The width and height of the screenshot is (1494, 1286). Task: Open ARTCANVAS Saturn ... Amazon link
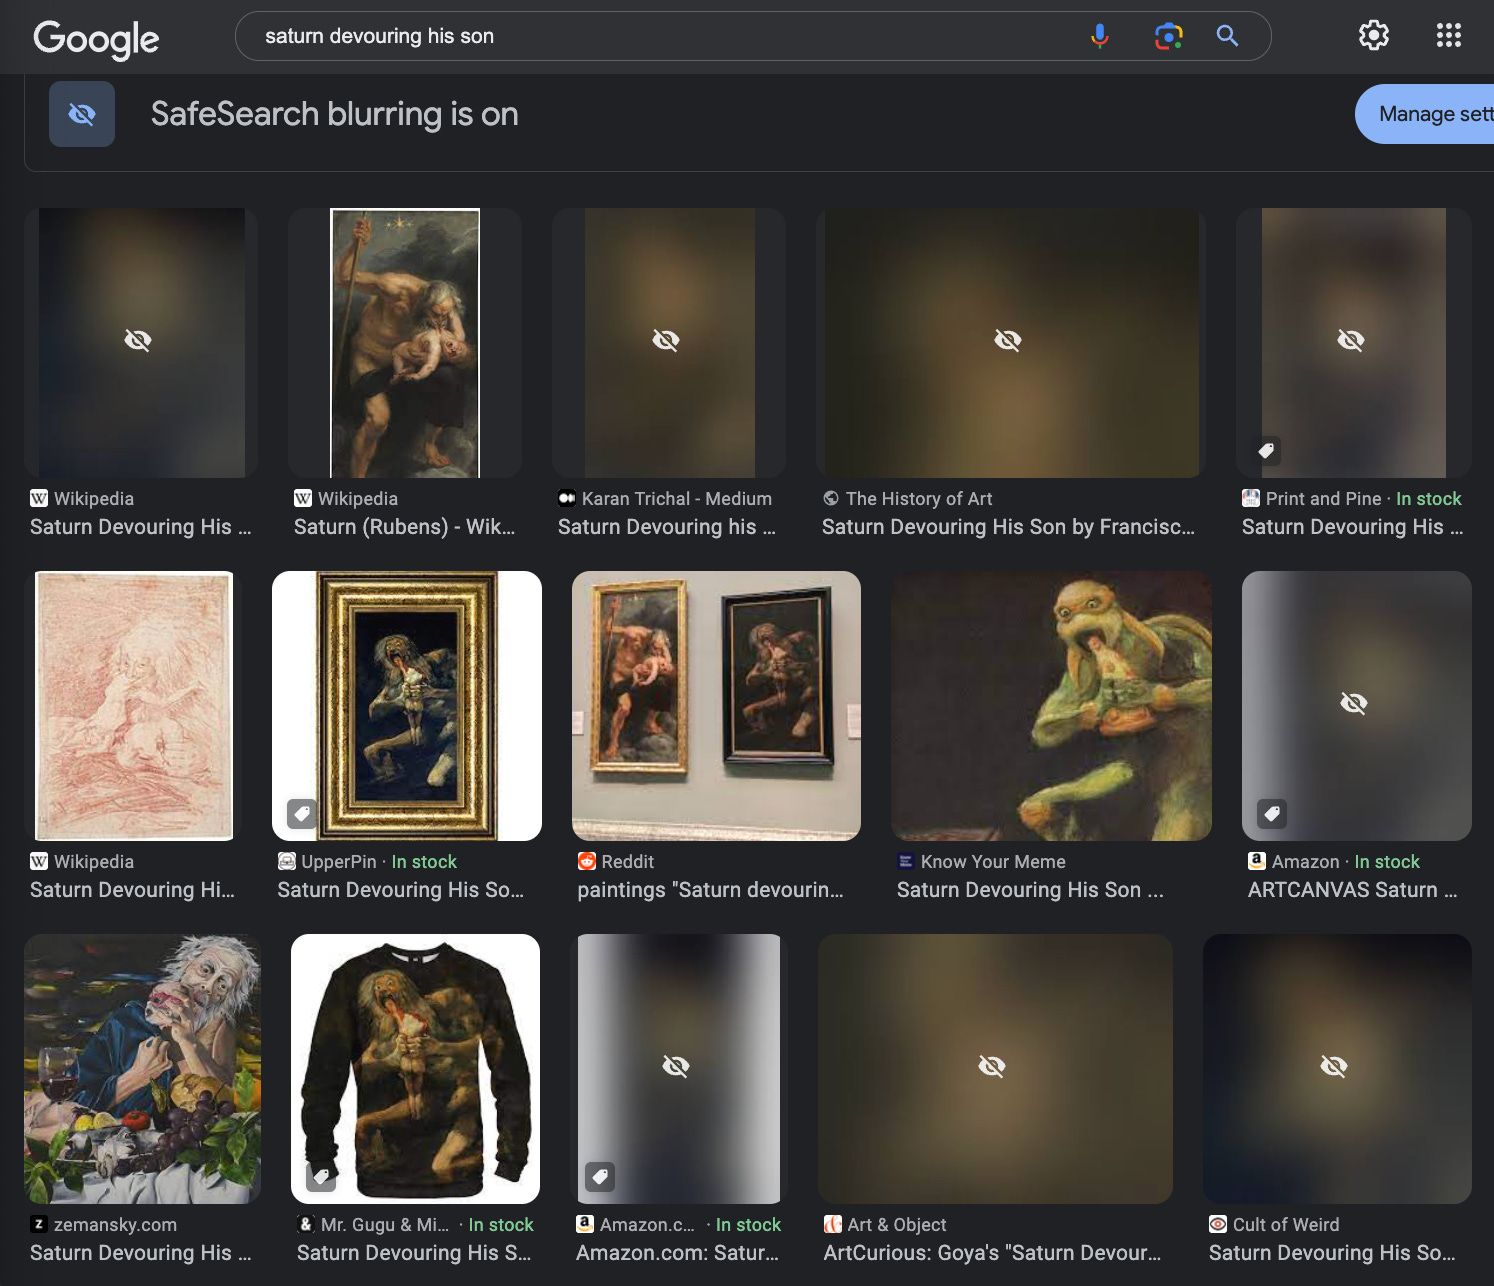pyautogui.click(x=1353, y=890)
